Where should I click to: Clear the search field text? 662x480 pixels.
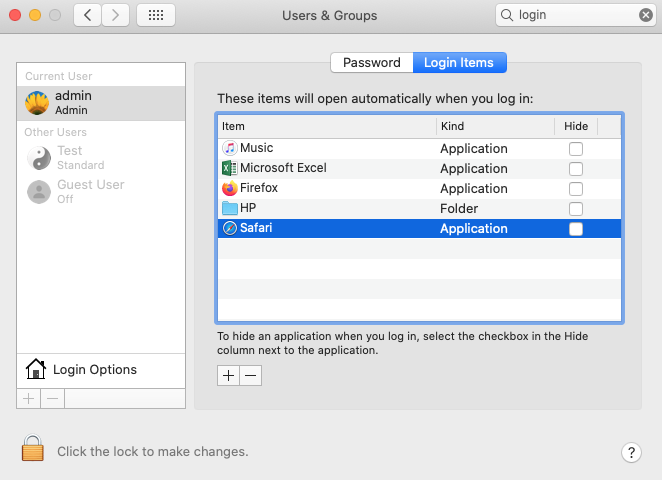(646, 15)
